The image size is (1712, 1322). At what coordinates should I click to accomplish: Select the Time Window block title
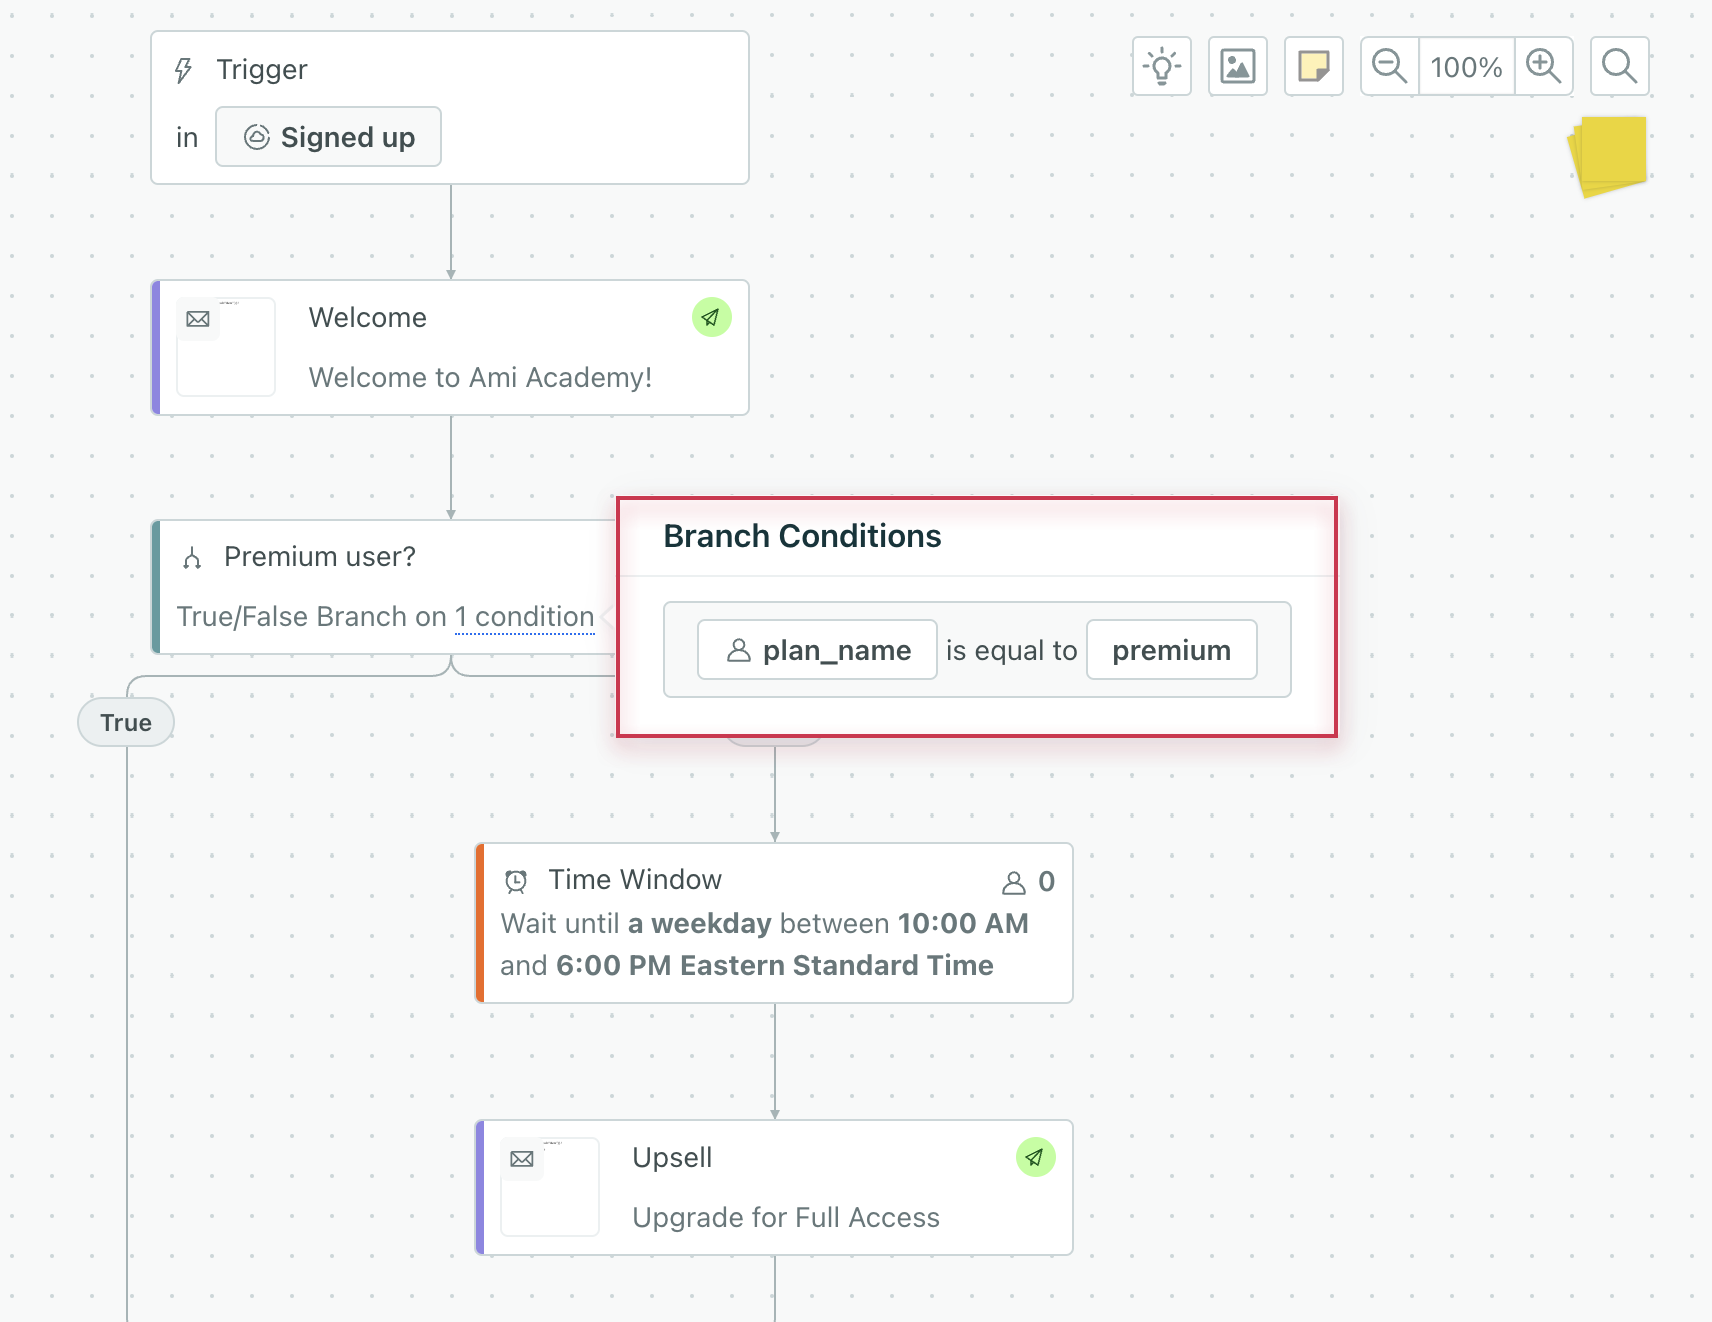click(x=635, y=879)
